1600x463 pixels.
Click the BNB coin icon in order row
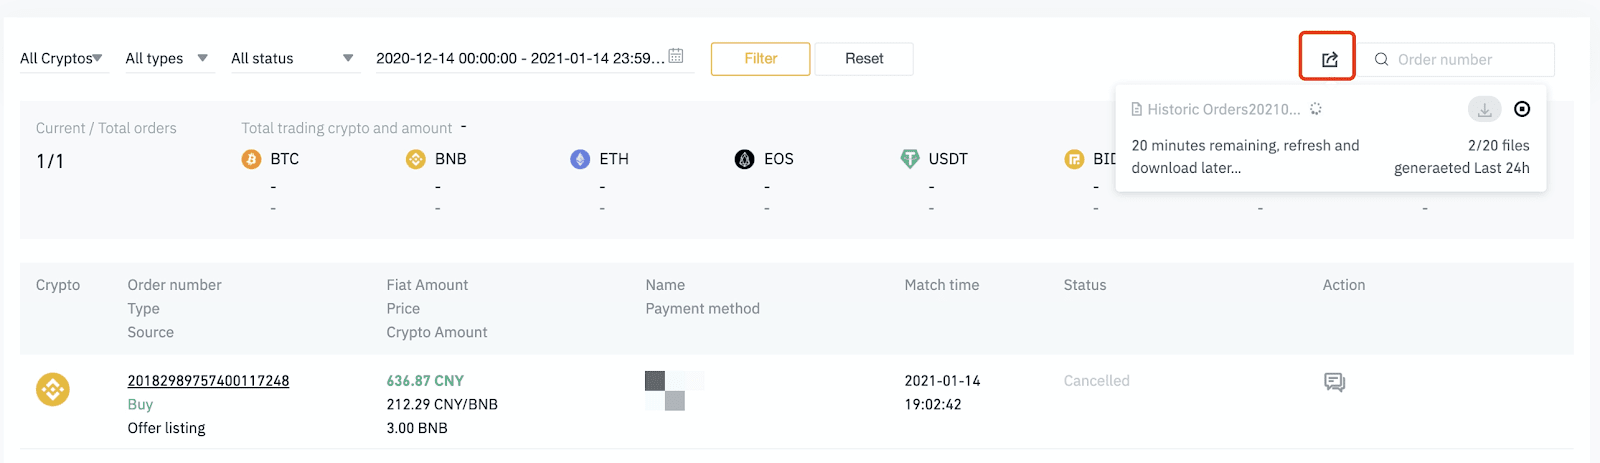click(53, 389)
